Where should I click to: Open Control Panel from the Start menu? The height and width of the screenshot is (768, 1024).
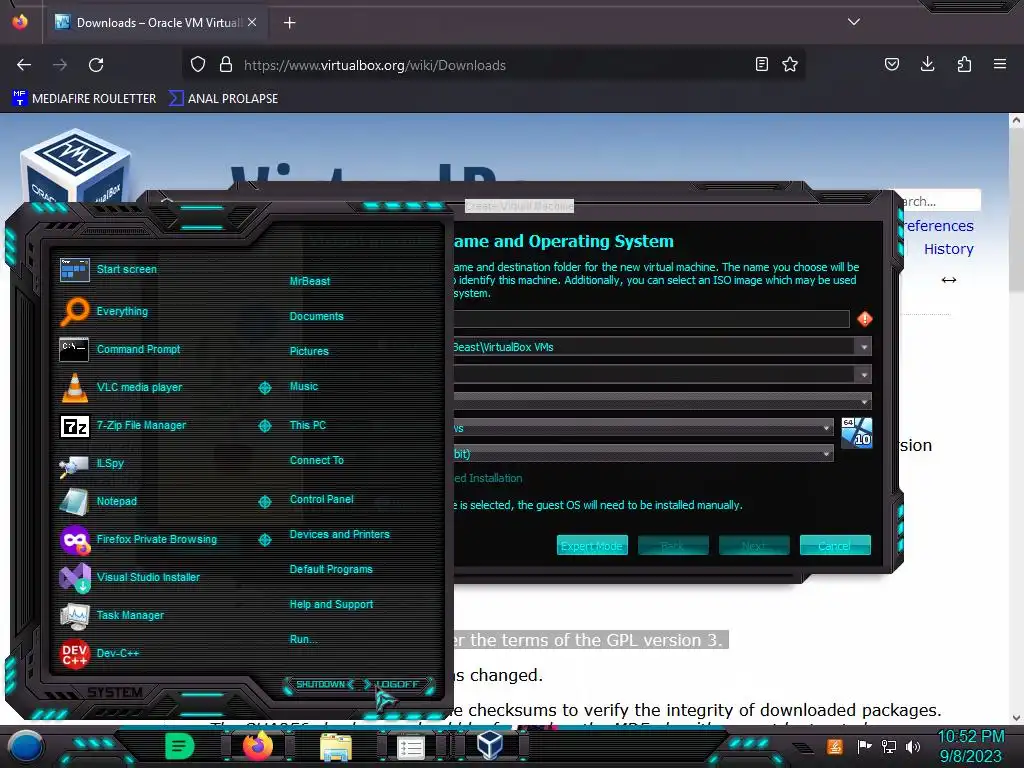click(x=321, y=500)
